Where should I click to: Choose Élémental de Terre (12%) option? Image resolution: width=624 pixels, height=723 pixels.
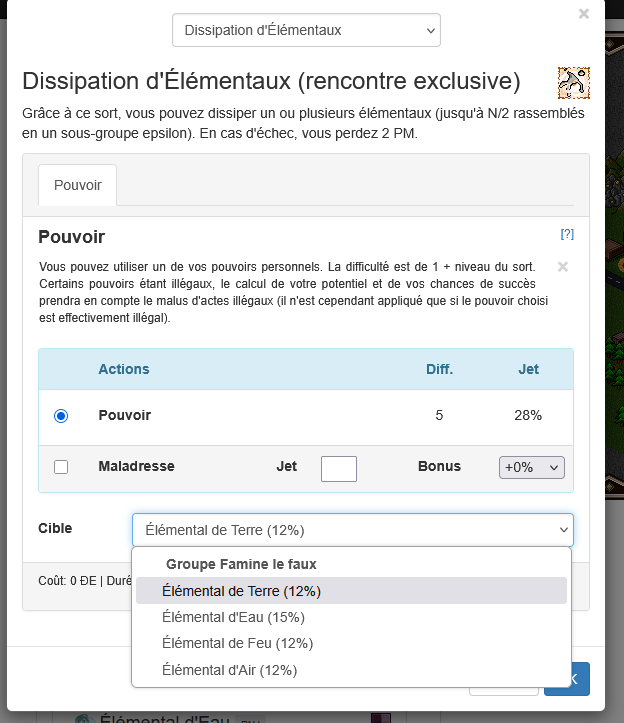241,591
